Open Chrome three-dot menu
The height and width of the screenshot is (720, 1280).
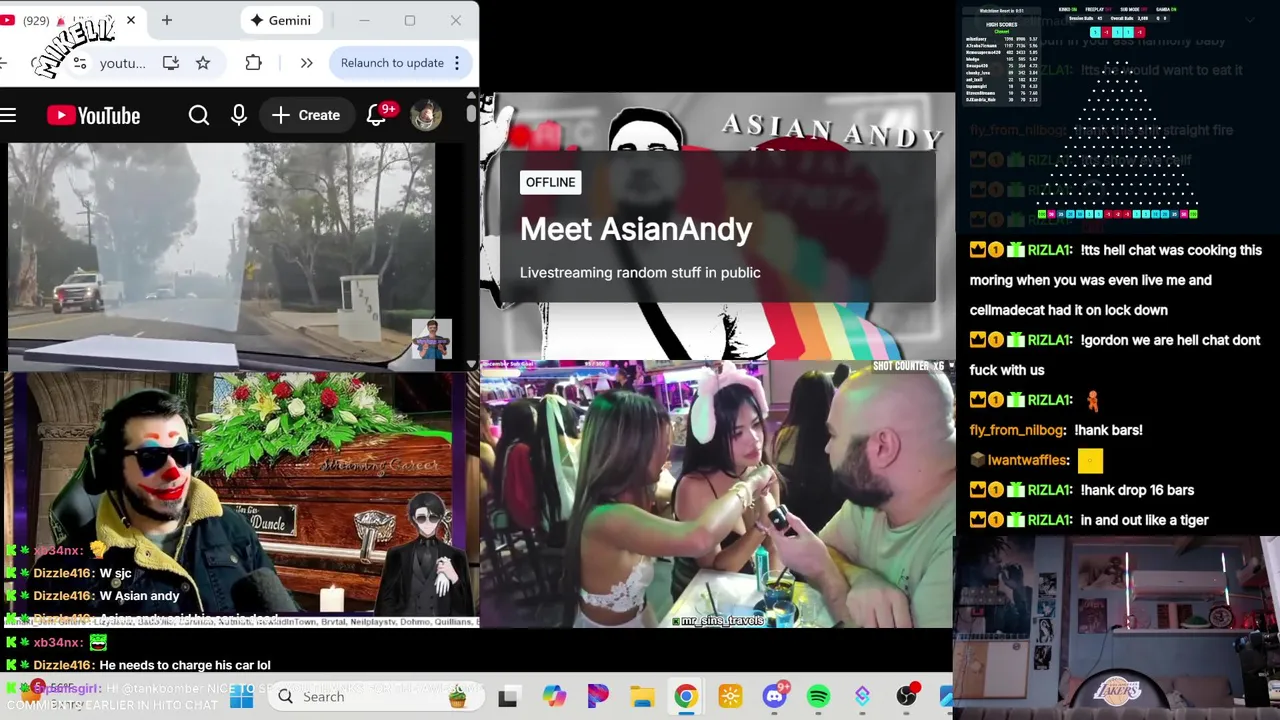(457, 63)
